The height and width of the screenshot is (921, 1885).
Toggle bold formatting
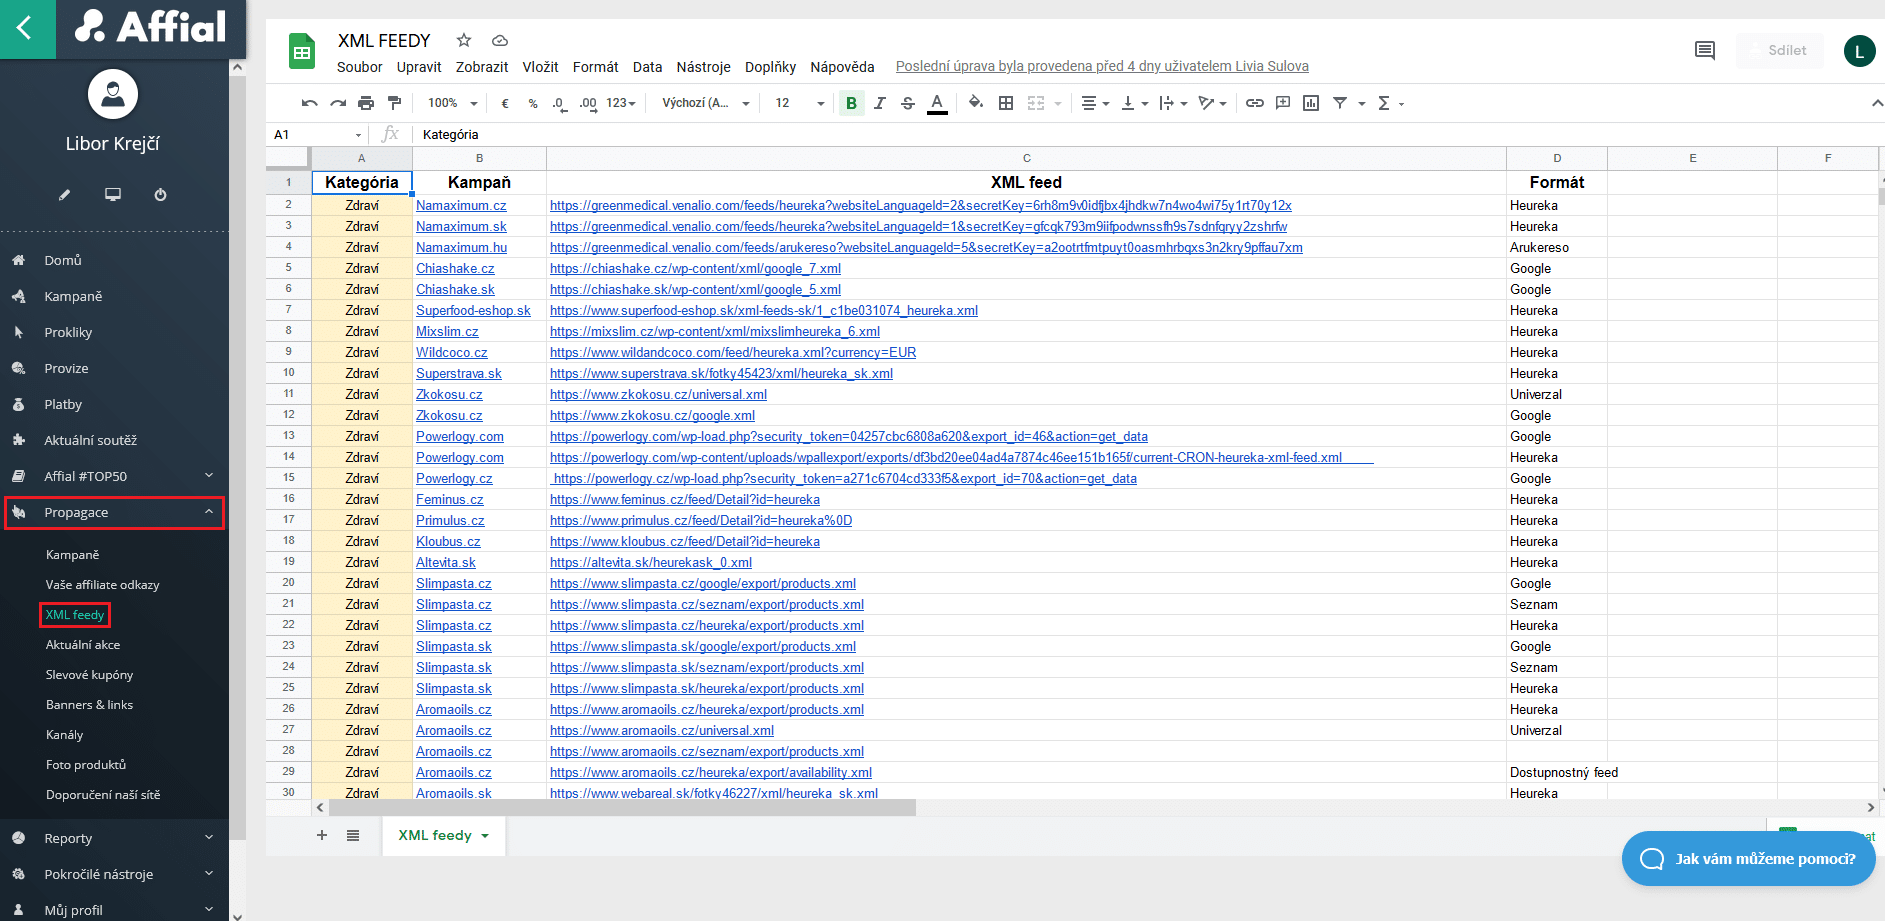851,103
